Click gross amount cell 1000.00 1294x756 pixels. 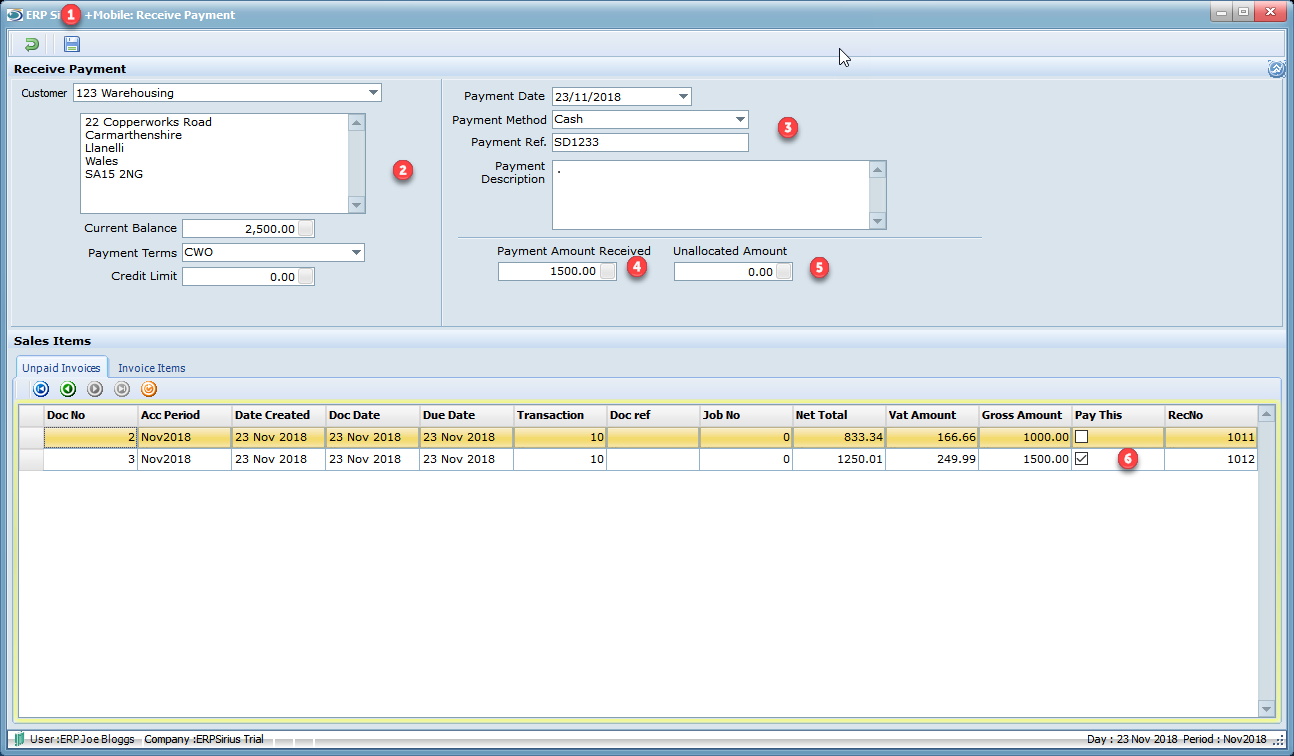pos(1025,437)
